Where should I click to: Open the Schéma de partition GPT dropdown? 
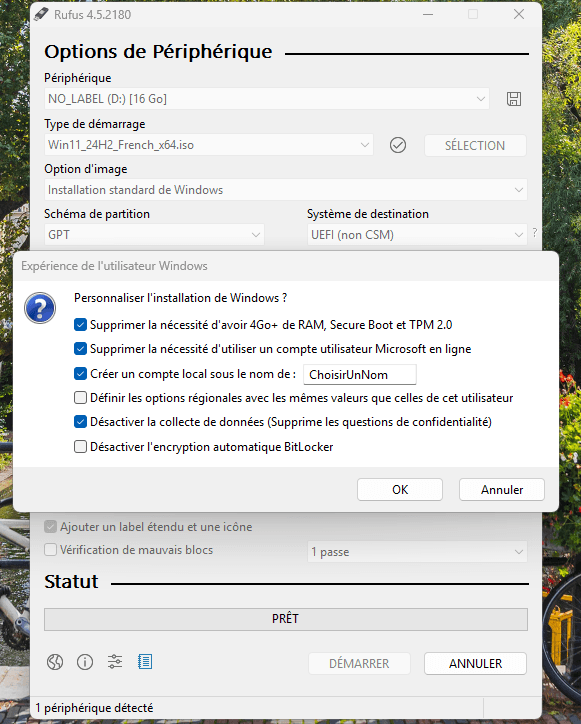pyautogui.click(x=154, y=235)
